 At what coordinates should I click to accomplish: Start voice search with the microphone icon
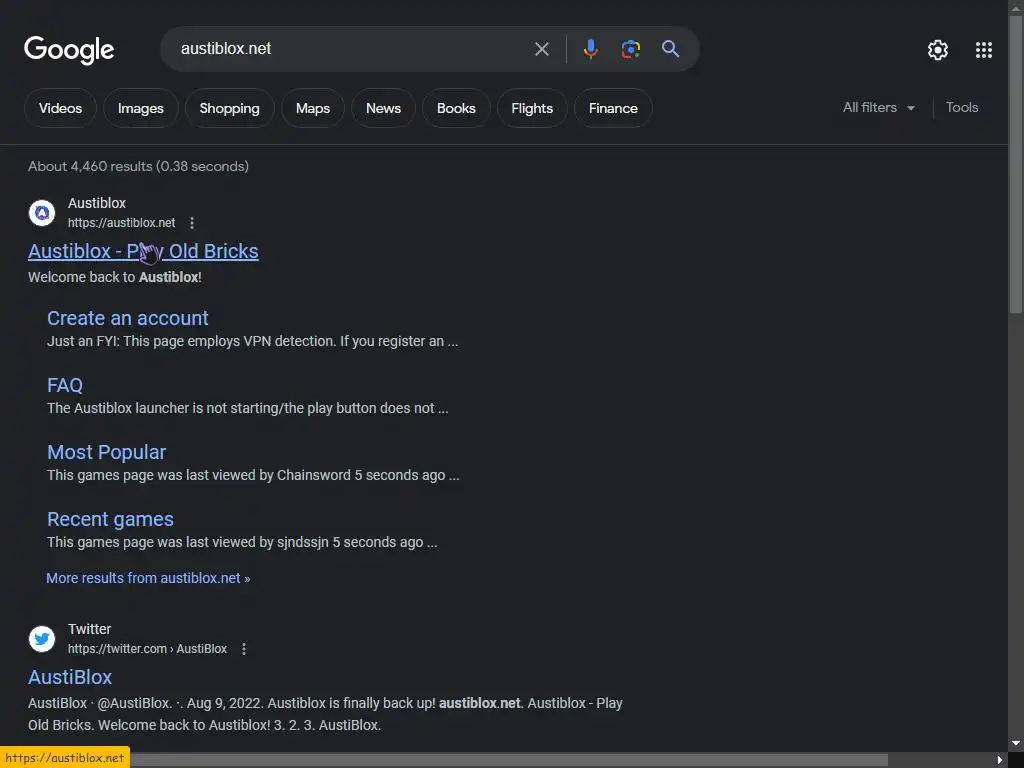(x=590, y=49)
